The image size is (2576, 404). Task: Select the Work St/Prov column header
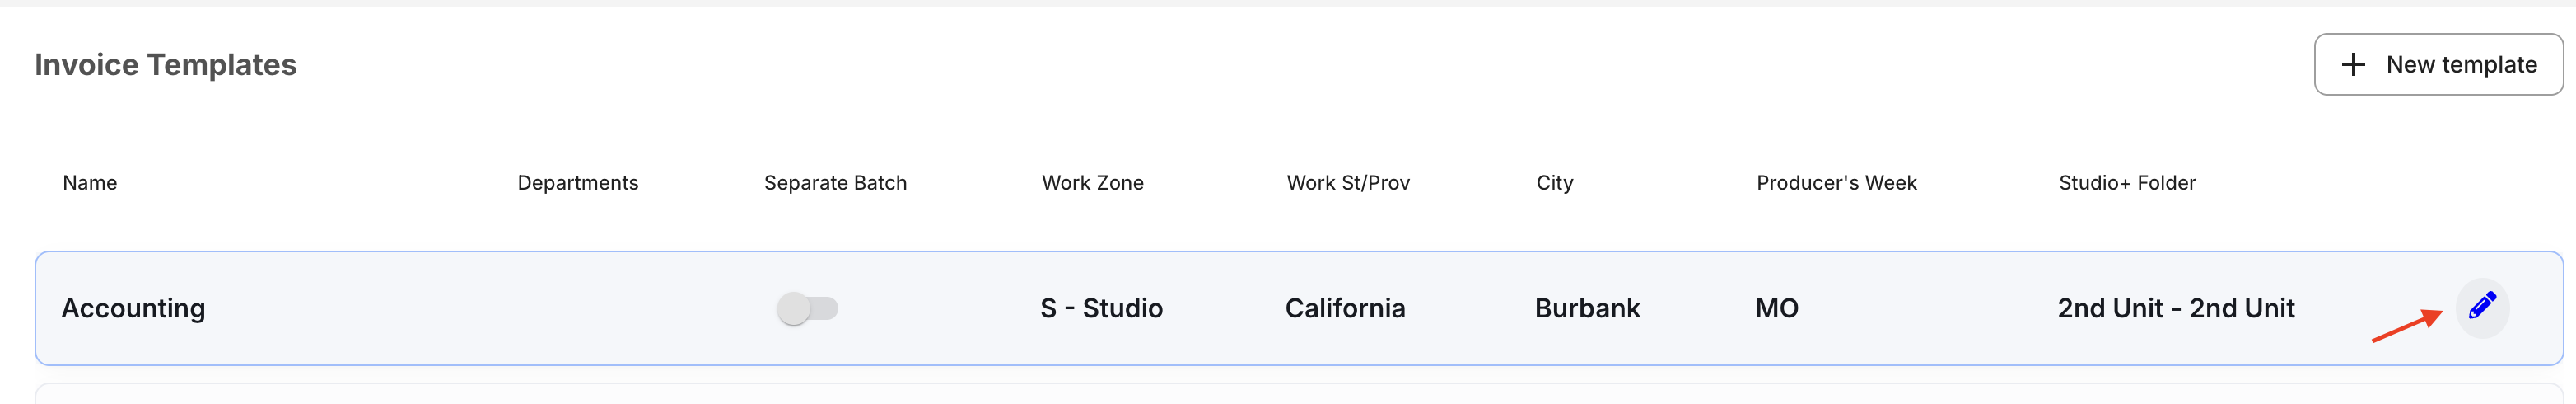coord(1348,183)
